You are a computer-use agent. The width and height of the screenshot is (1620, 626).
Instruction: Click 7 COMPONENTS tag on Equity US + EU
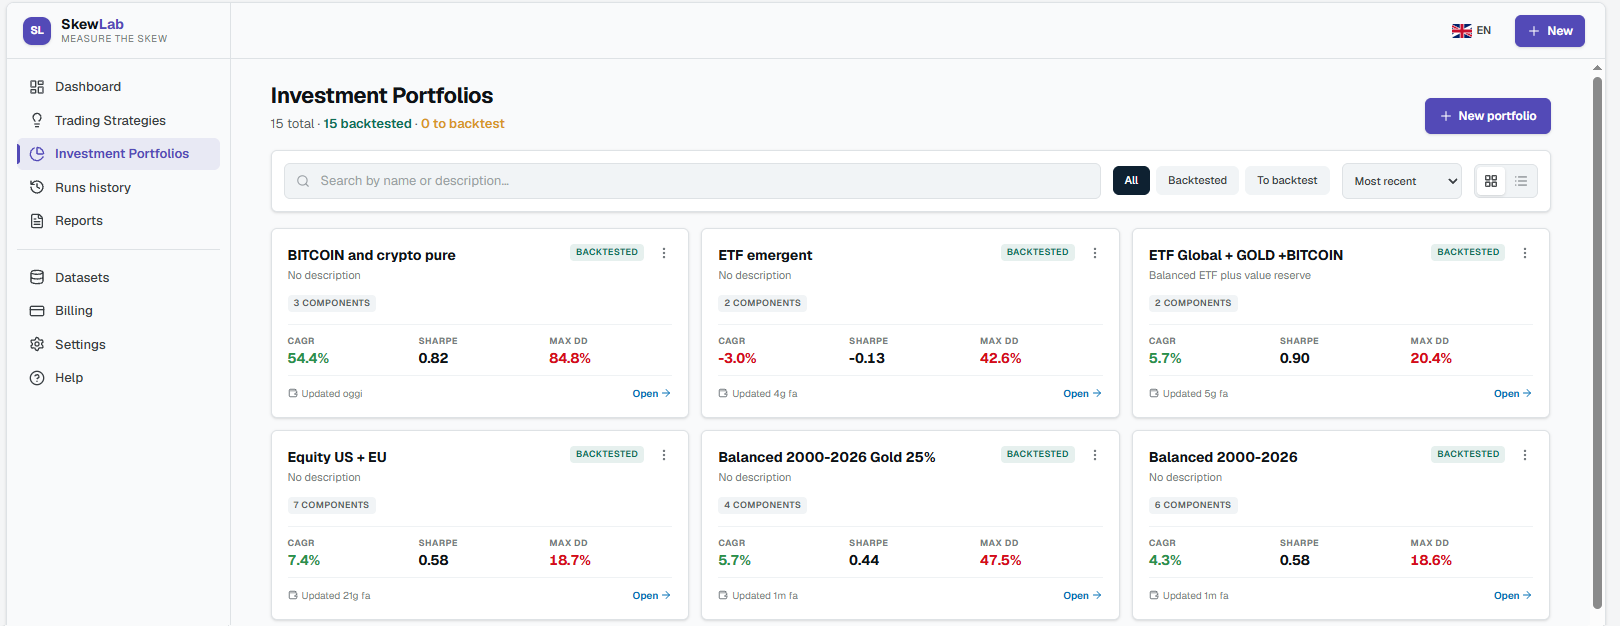click(x=331, y=505)
